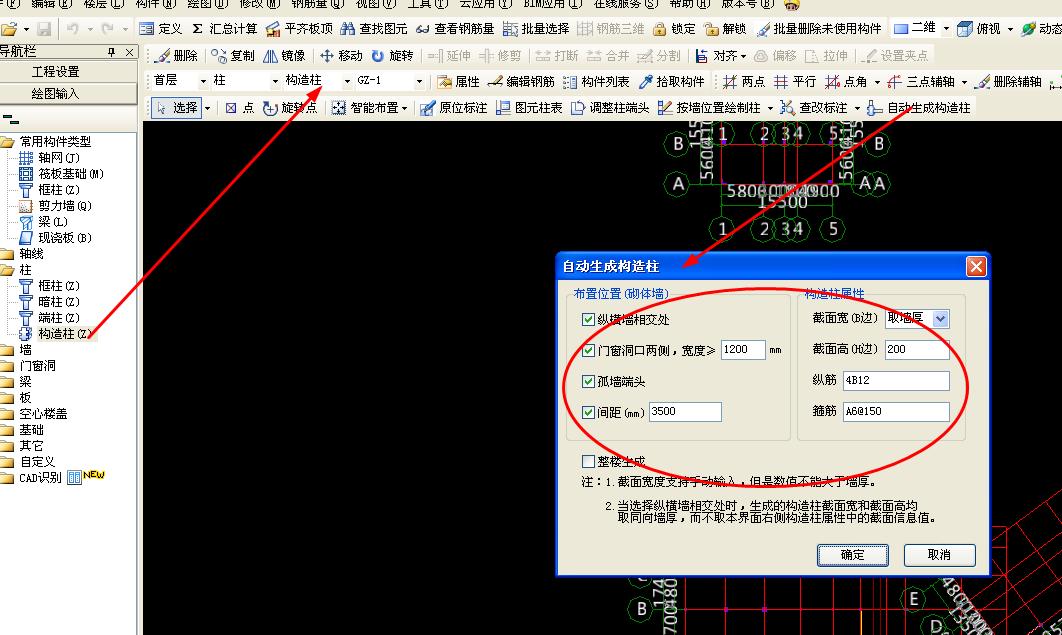Screen dimensions: 1062x635
Task: Click the 删除 delete tool
Action: 176,56
